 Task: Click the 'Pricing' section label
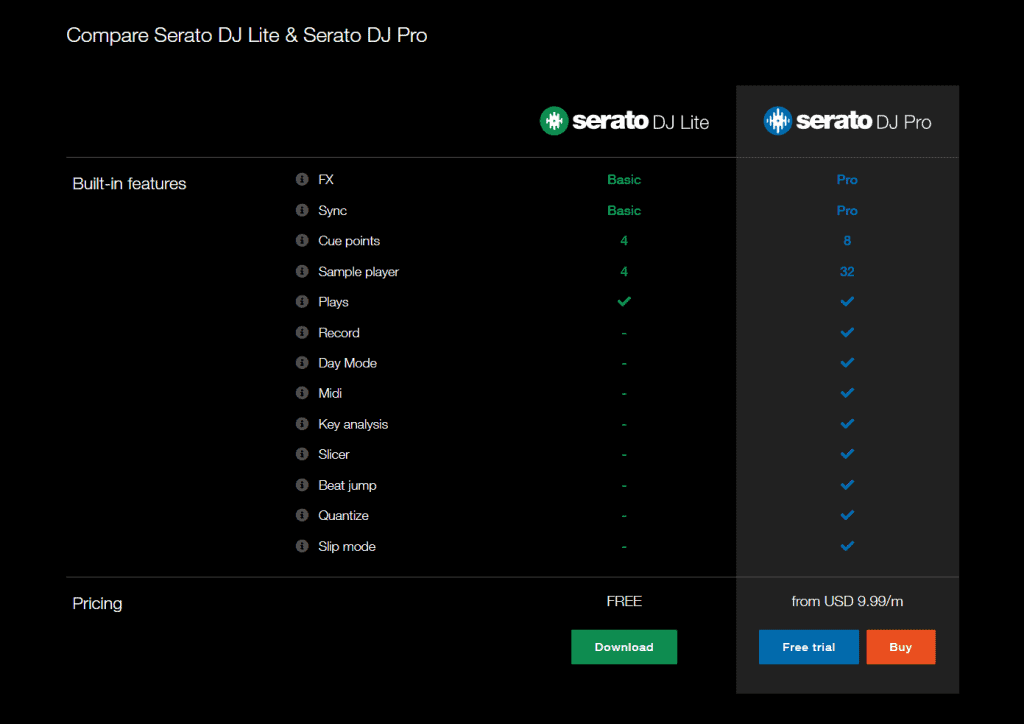97,603
